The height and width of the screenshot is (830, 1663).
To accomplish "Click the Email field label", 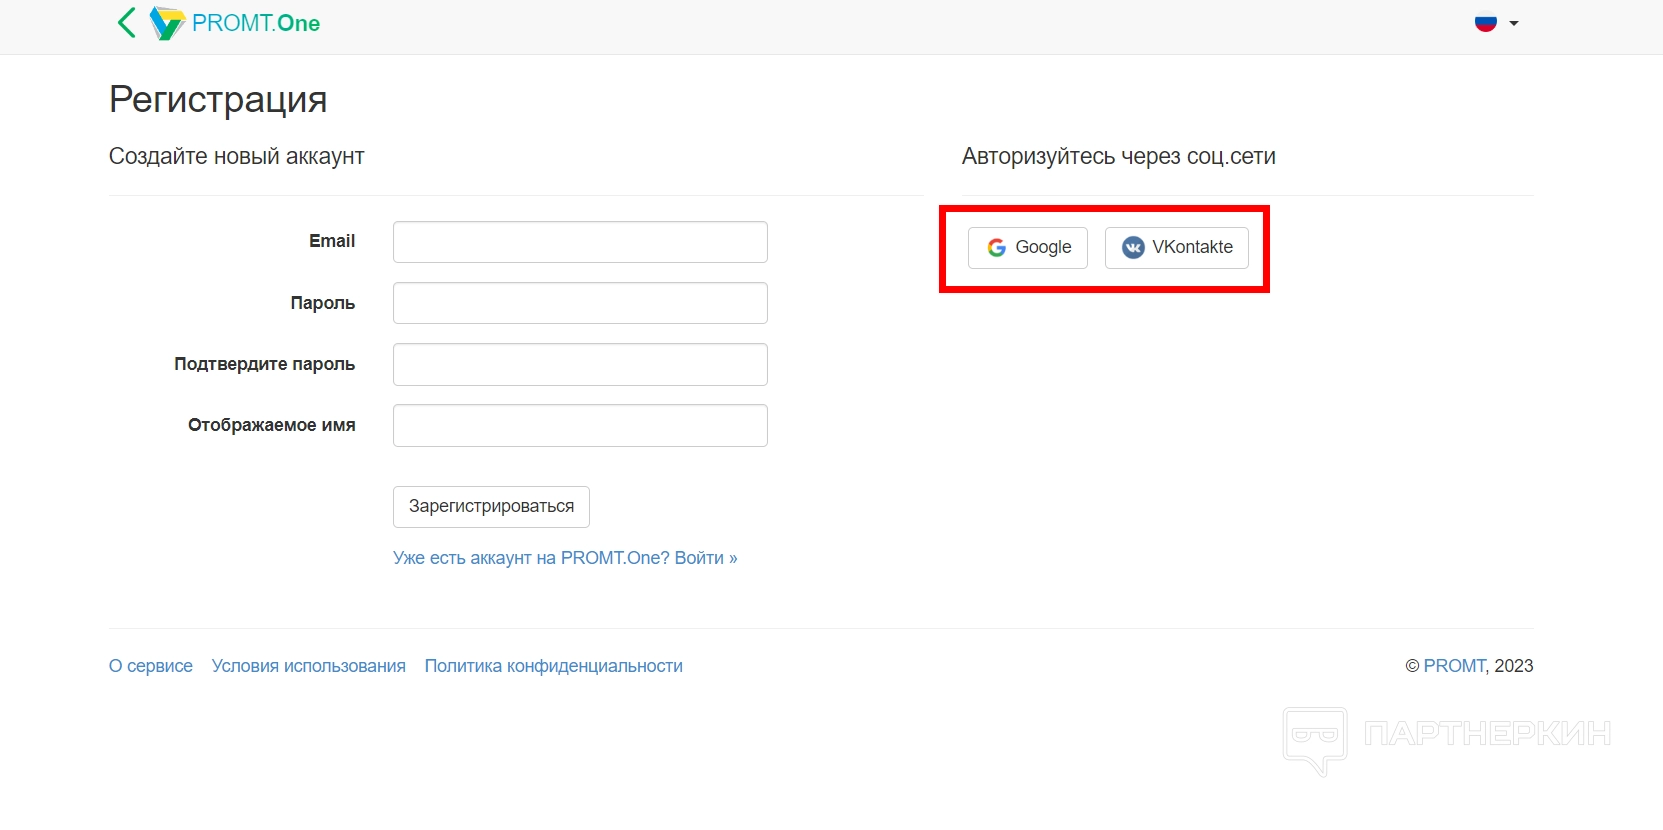I will pyautogui.click(x=332, y=241).
